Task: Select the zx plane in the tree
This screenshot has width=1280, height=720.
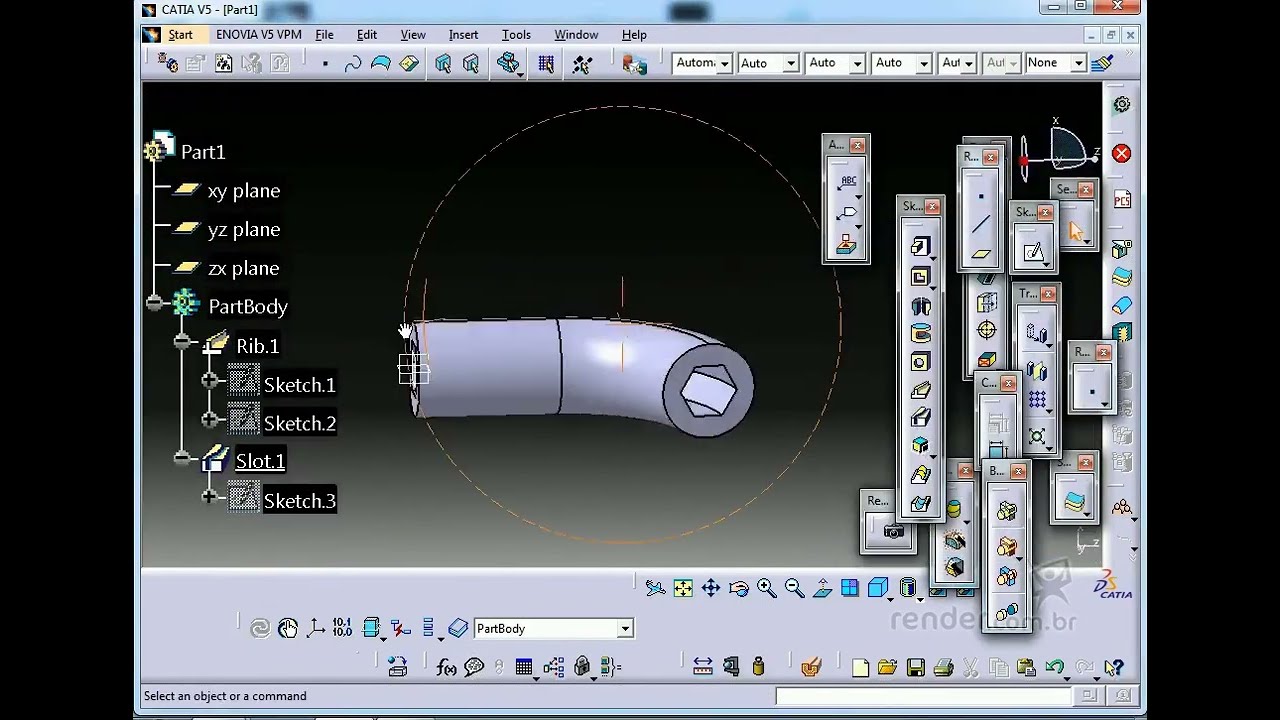Action: pos(243,268)
